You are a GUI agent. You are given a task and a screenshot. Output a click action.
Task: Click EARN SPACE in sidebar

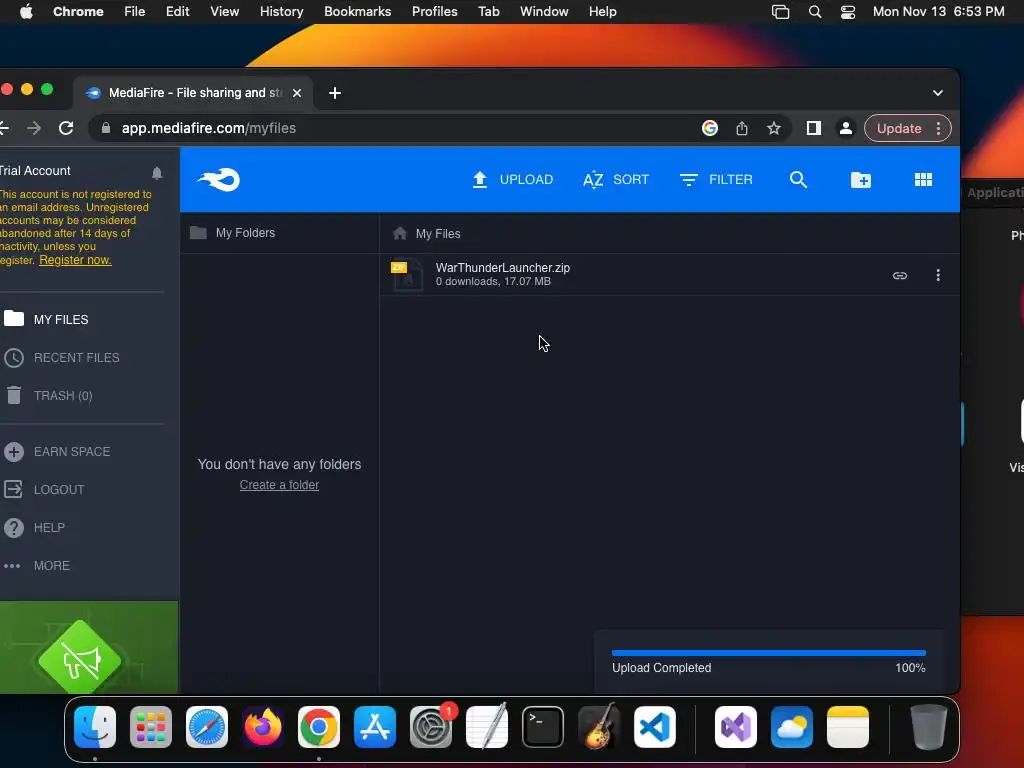[x=57, y=452]
